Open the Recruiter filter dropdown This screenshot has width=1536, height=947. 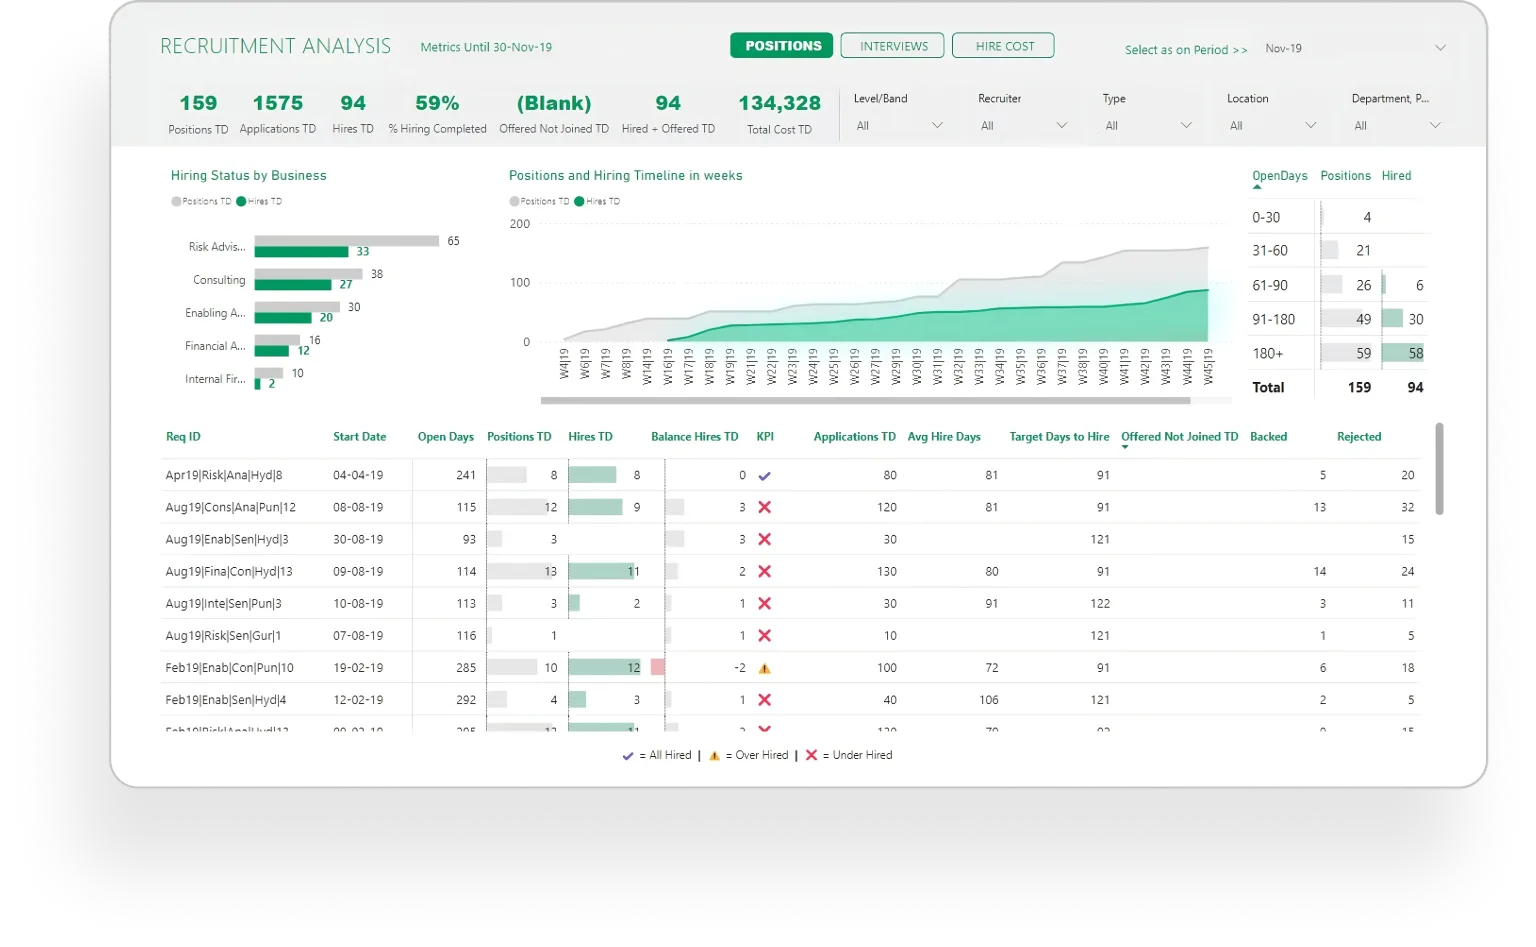tap(1061, 126)
